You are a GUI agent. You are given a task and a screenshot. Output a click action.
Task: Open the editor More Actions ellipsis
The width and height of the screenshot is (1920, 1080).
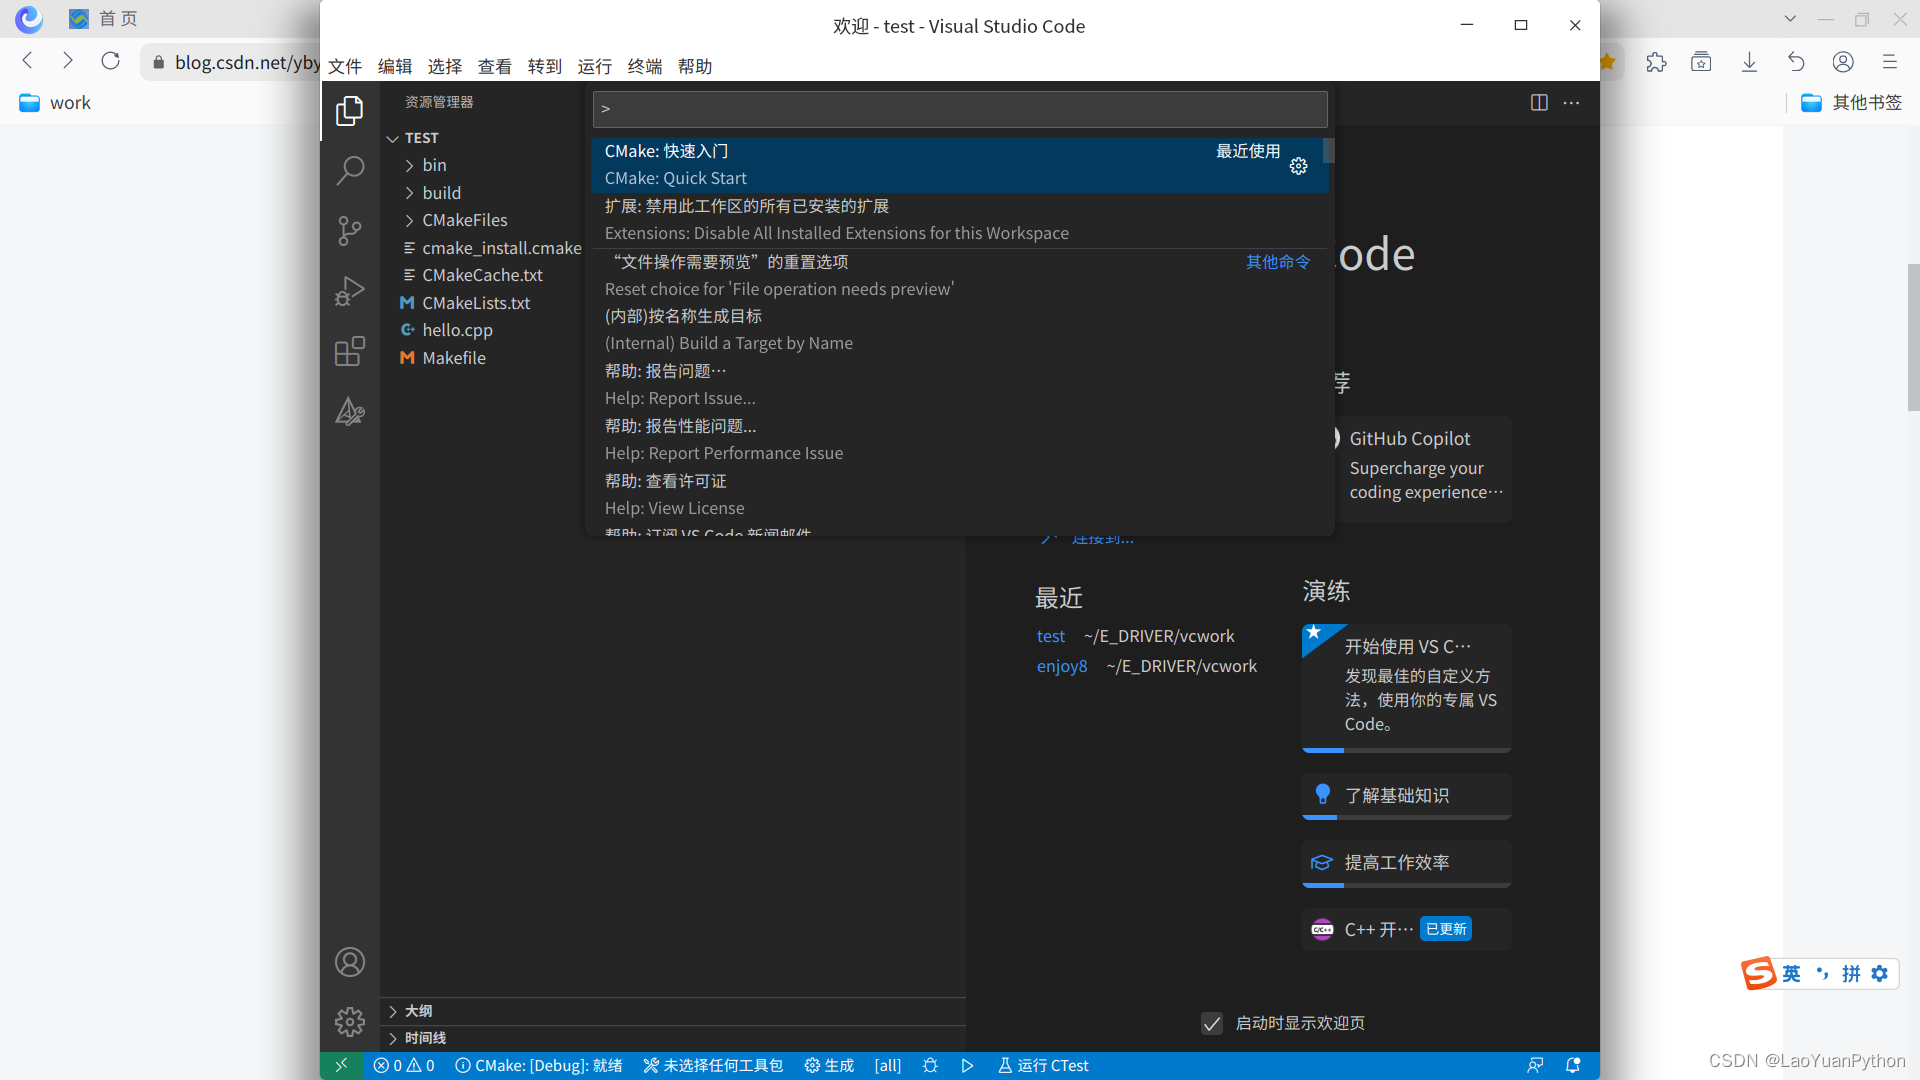[x=1571, y=103]
